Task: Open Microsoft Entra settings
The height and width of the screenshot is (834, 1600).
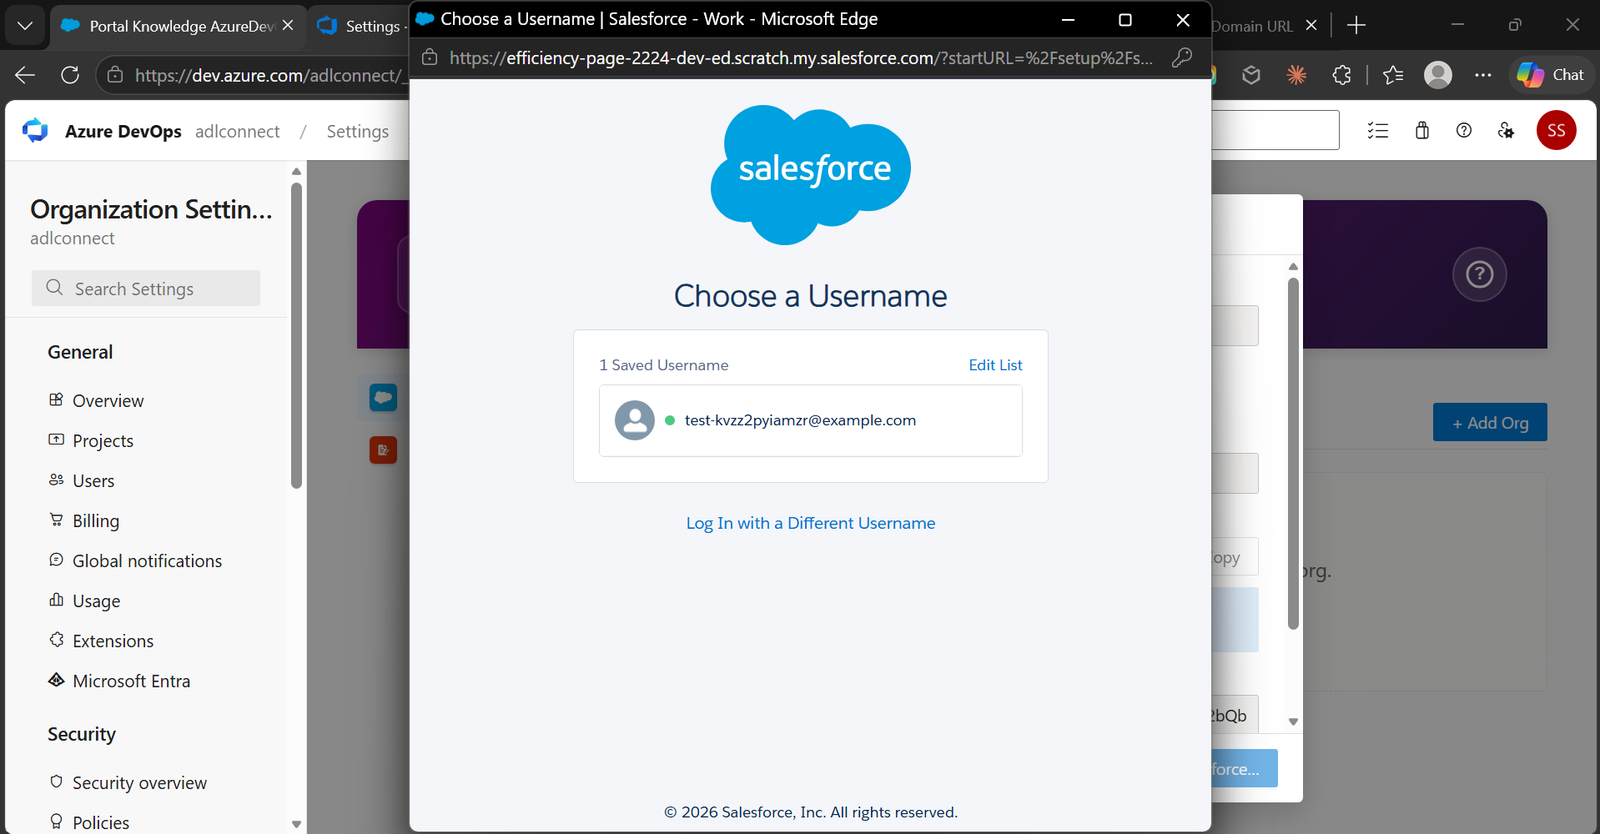Action: coord(131,680)
